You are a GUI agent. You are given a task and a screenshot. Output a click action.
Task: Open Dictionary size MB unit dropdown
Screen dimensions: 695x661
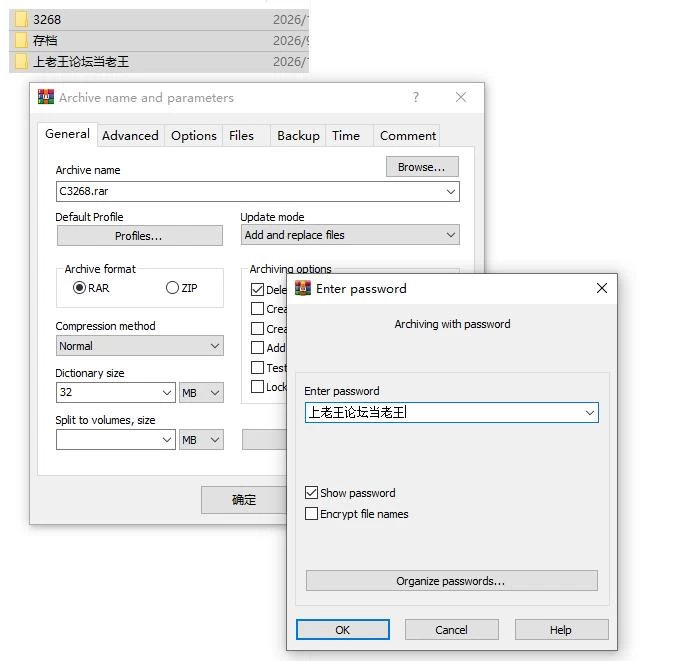[x=201, y=392]
